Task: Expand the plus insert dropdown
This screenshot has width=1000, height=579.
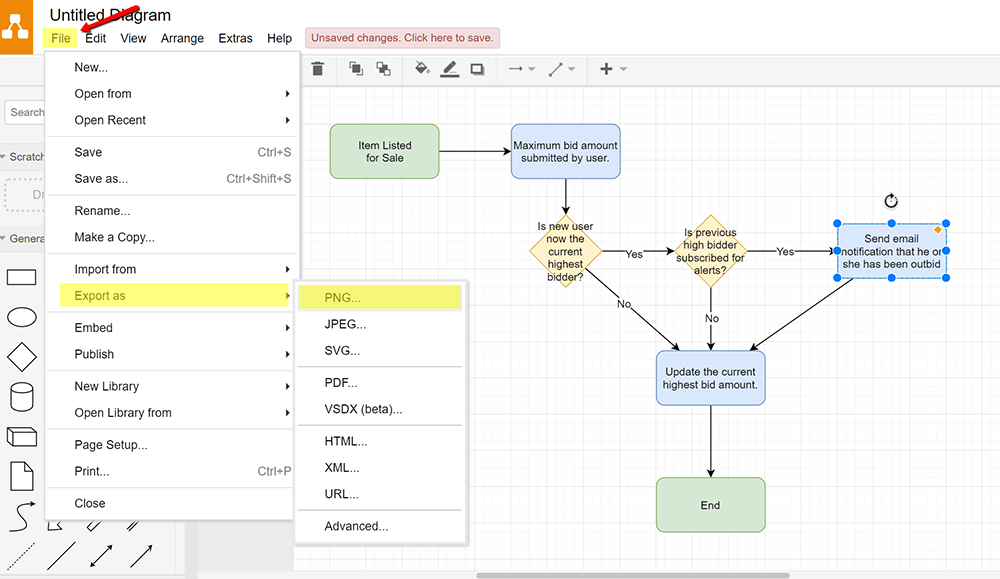Action: [x=612, y=69]
